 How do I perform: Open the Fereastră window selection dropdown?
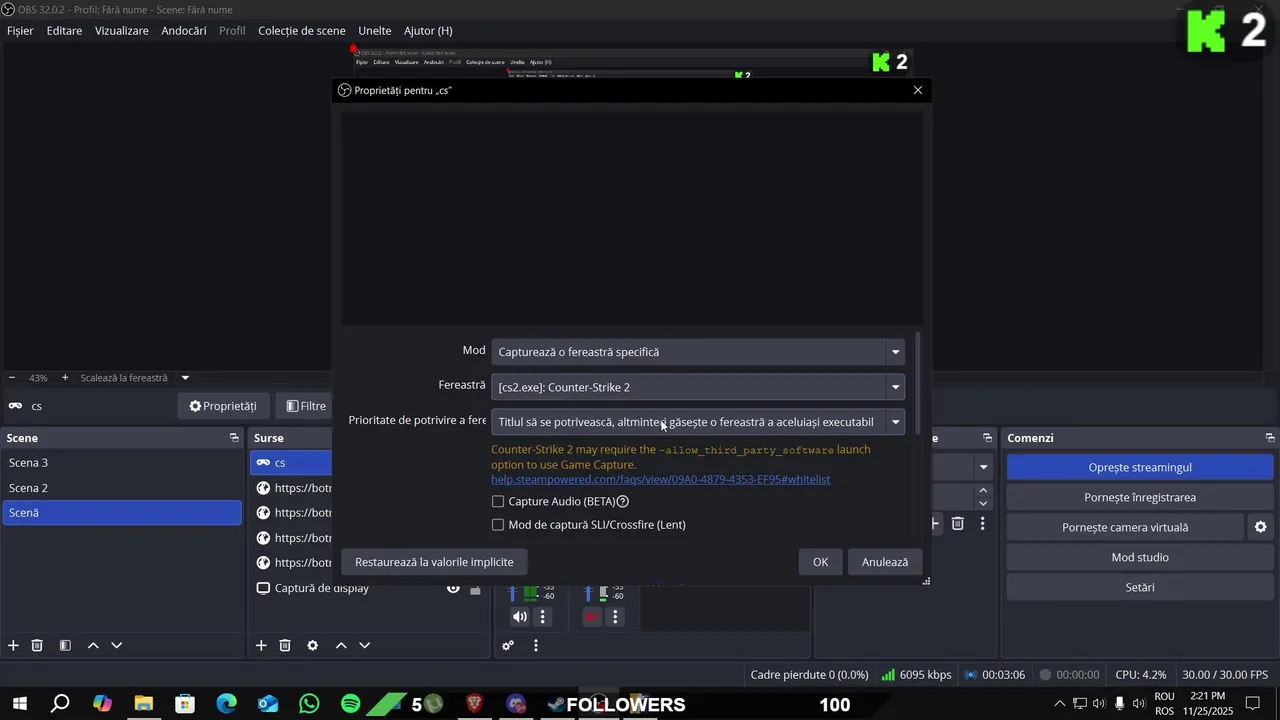[x=698, y=387]
